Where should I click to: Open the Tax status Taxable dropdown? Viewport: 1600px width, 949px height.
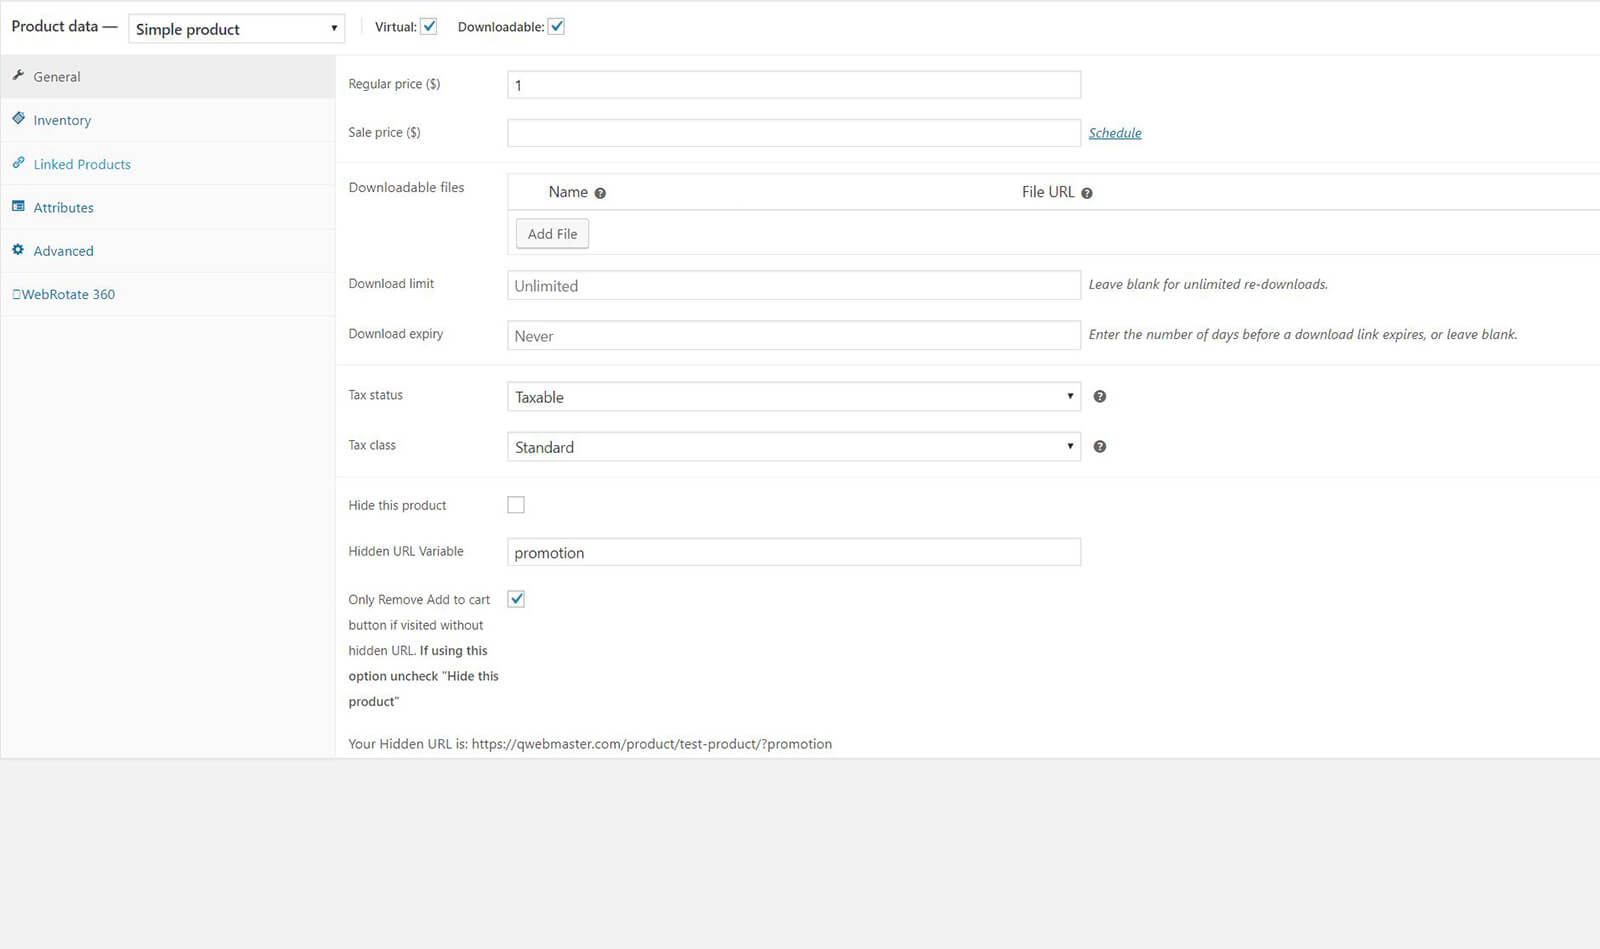(x=793, y=397)
